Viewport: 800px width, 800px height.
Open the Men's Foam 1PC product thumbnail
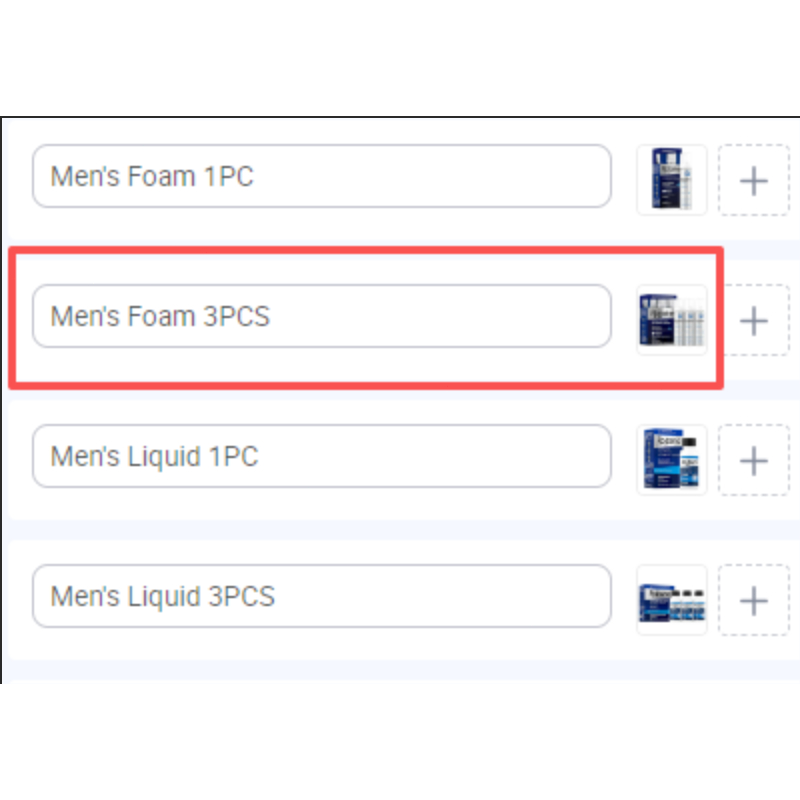point(672,180)
